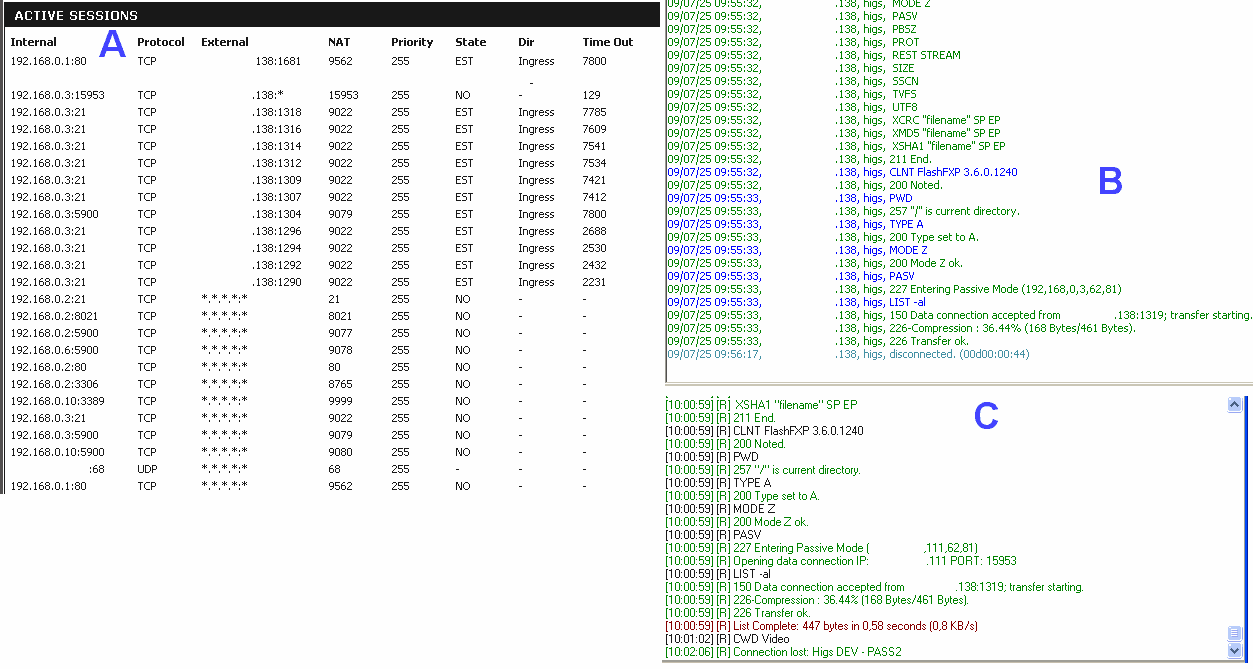Click 'List Complete: 447 bytes' red line
This screenshot has height=669, width=1253.
pos(821,626)
